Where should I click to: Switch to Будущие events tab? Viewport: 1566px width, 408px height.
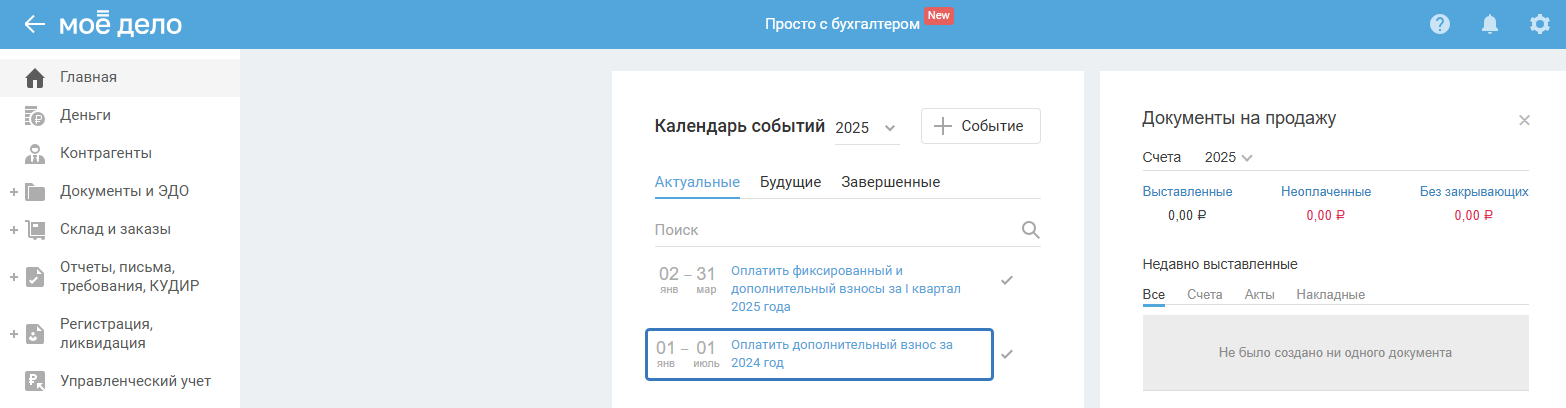pos(790,182)
